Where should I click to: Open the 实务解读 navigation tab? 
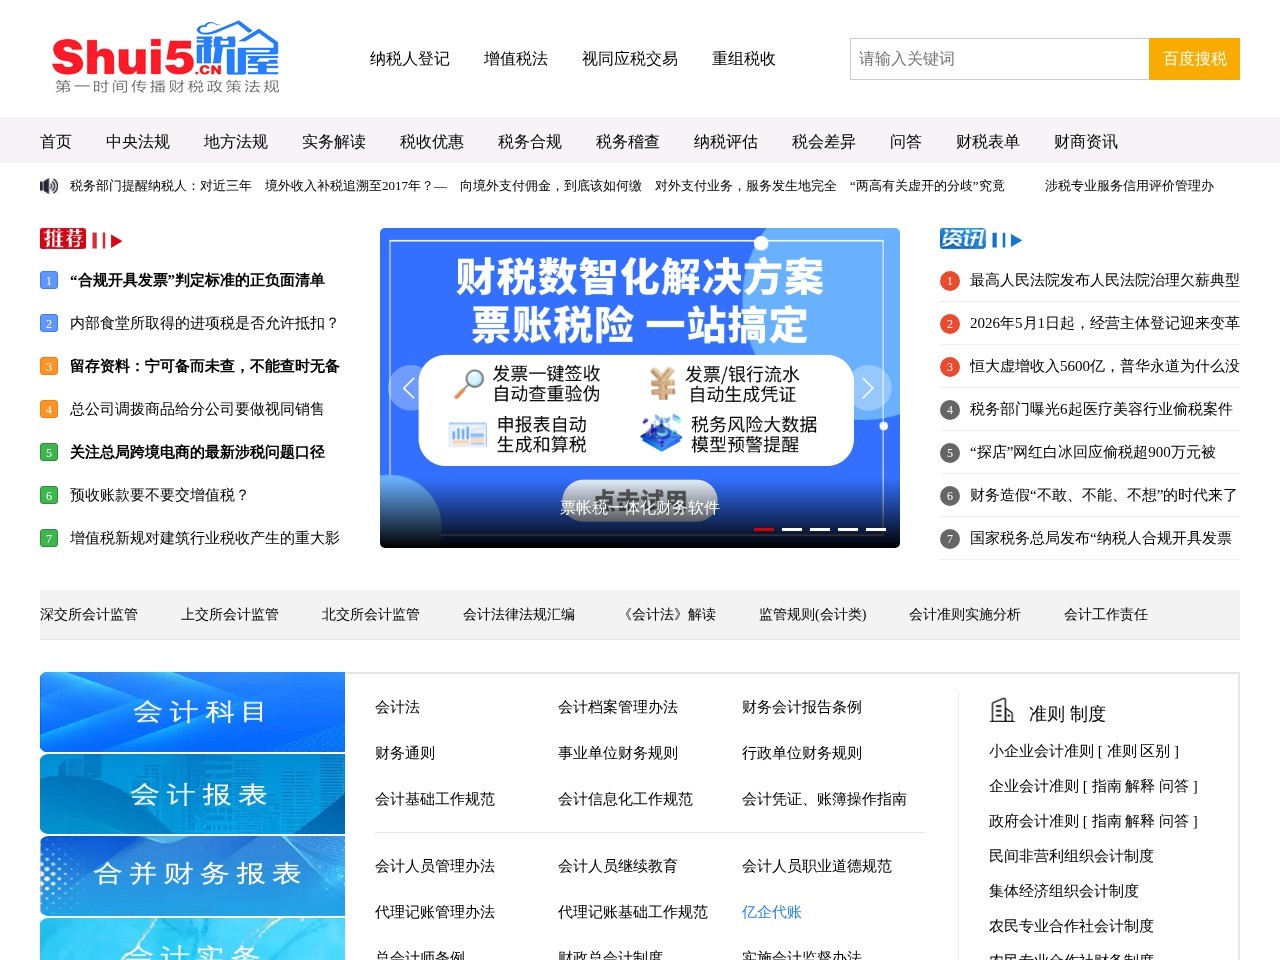coord(334,142)
